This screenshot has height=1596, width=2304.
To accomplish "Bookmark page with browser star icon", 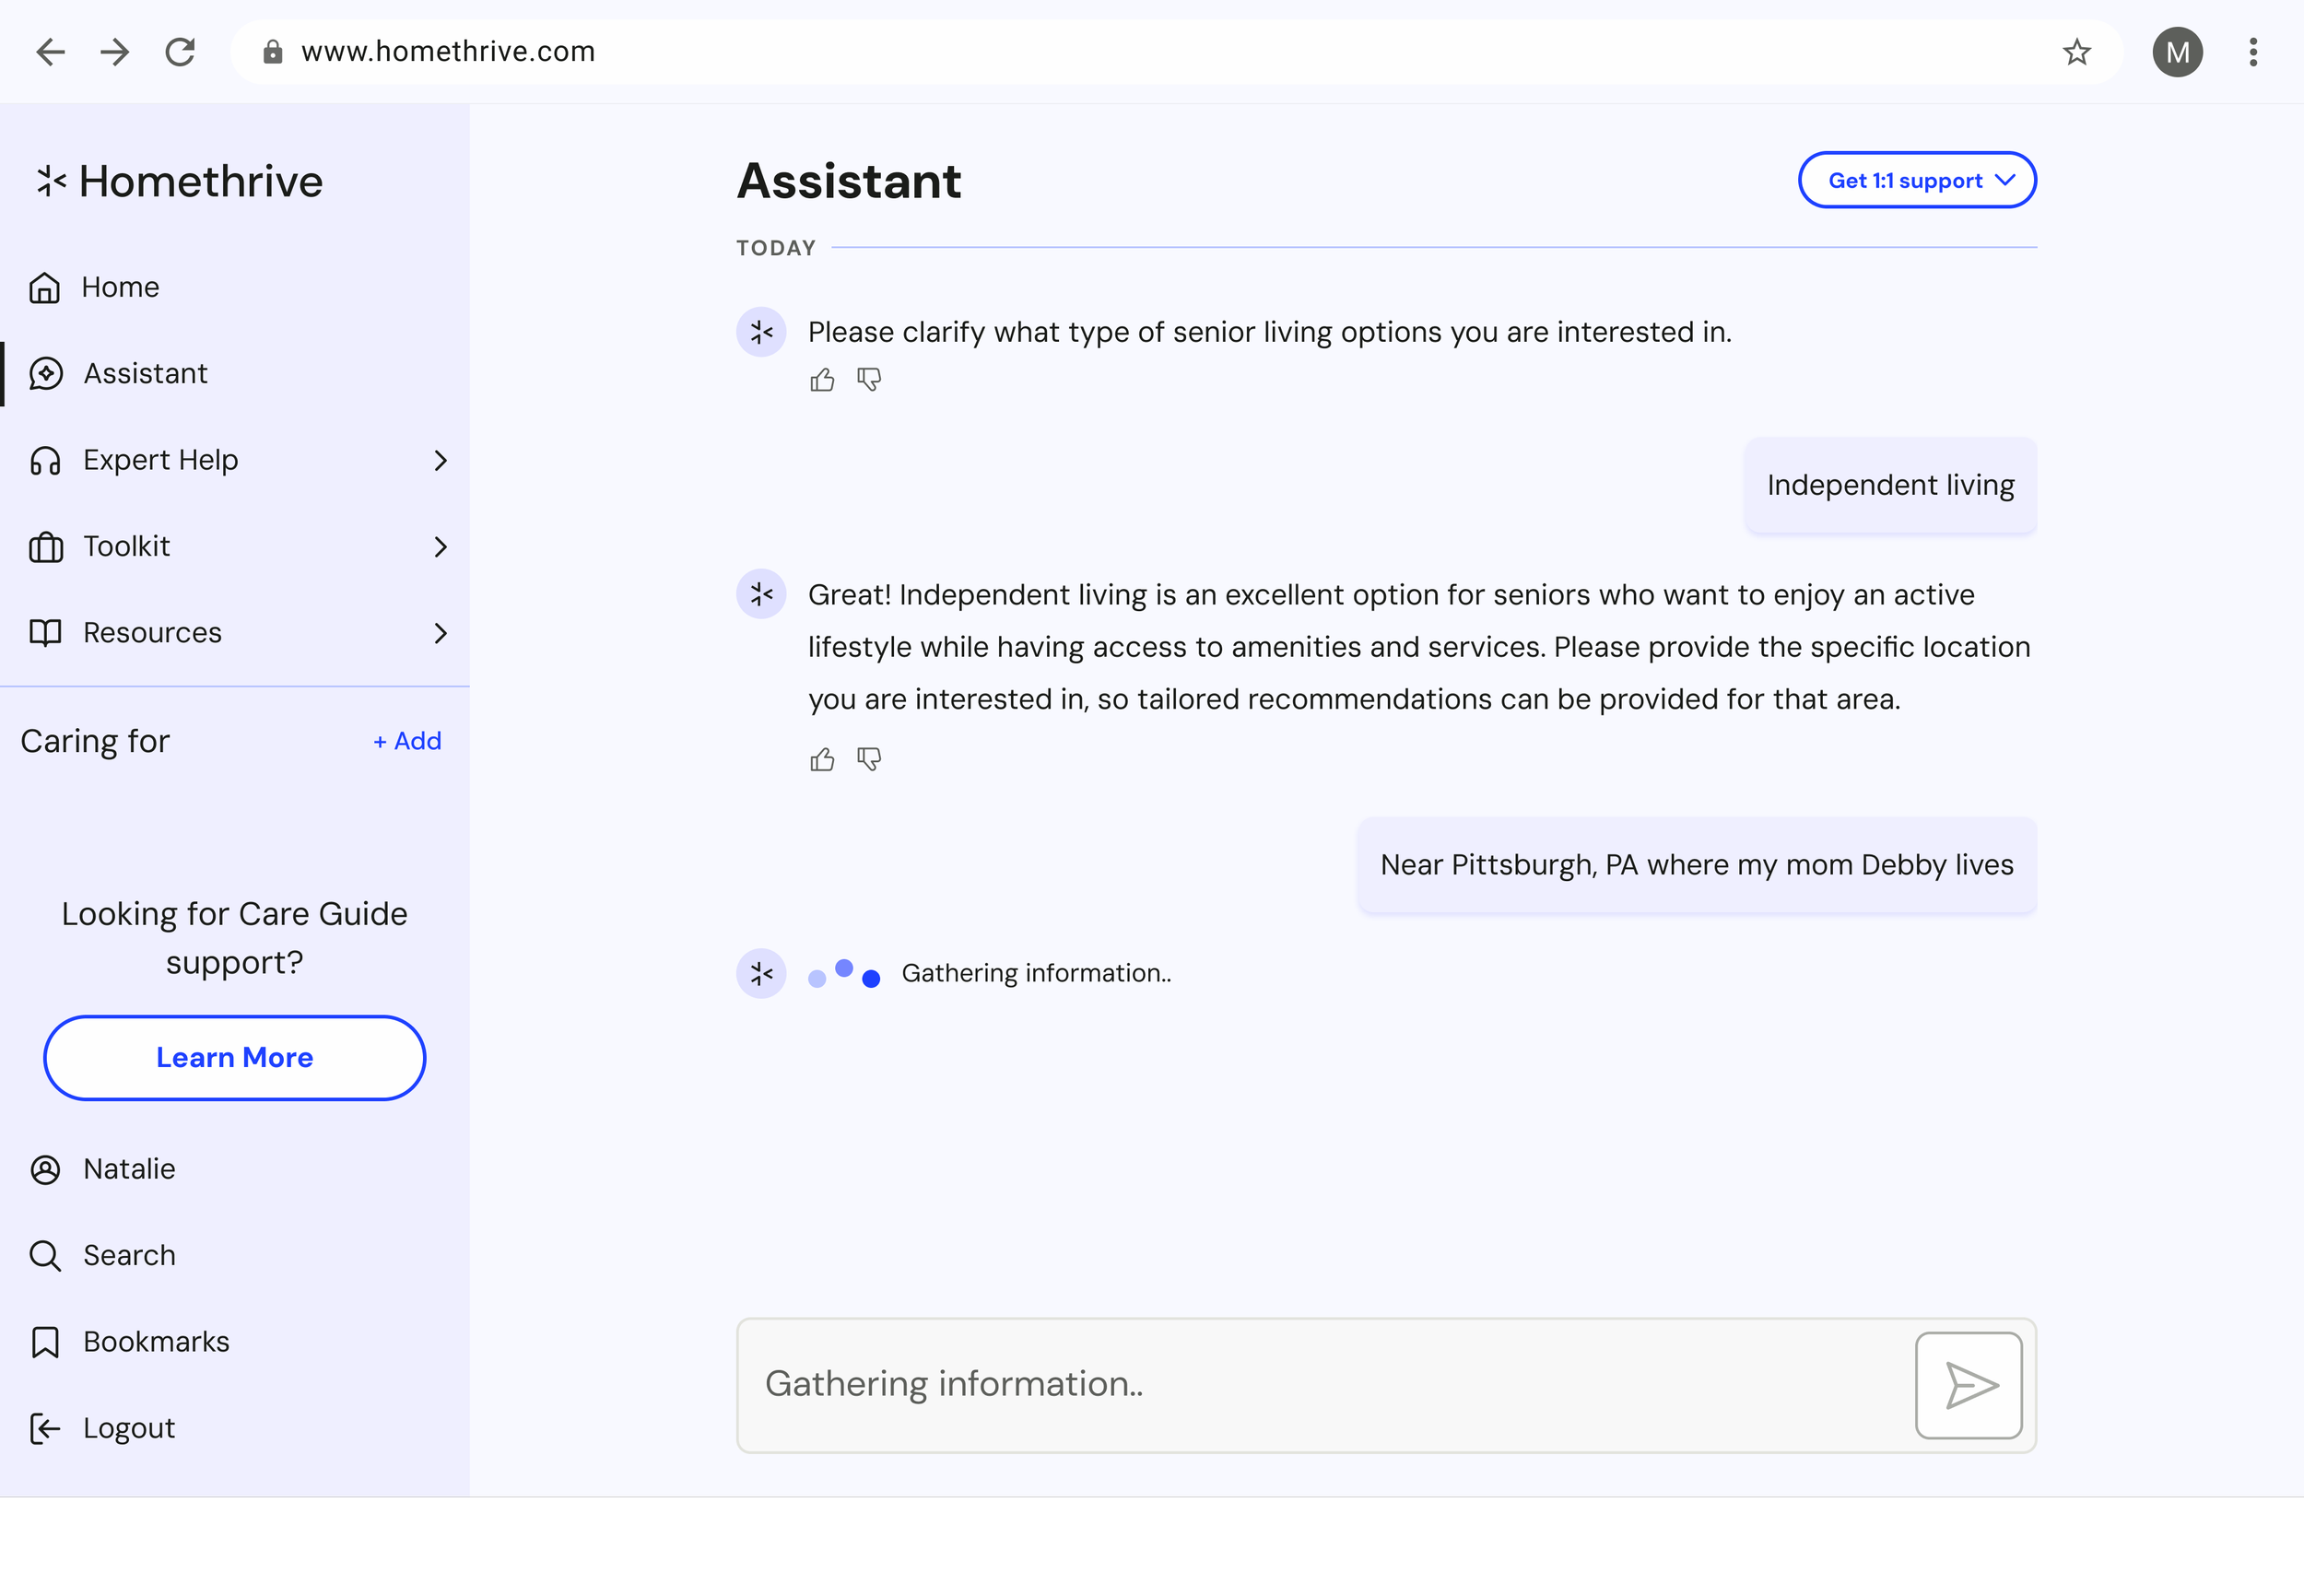I will (2076, 52).
